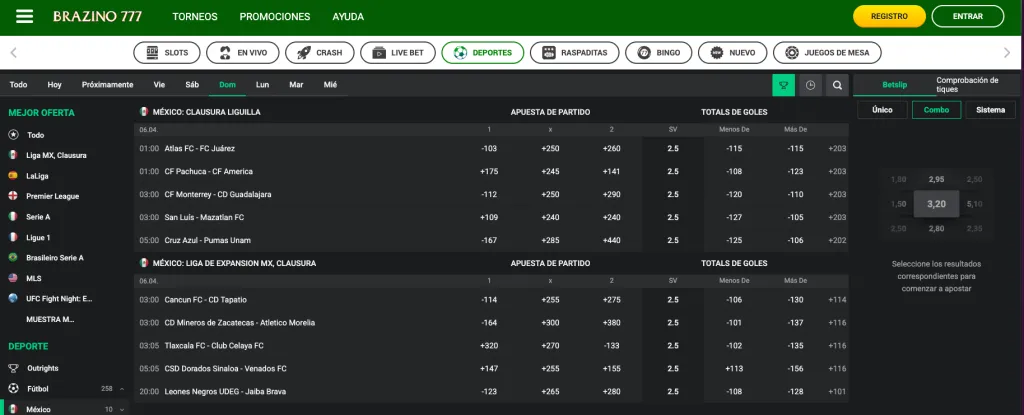1024x415 pixels.
Task: Select the Deportes category
Action: tap(483, 53)
